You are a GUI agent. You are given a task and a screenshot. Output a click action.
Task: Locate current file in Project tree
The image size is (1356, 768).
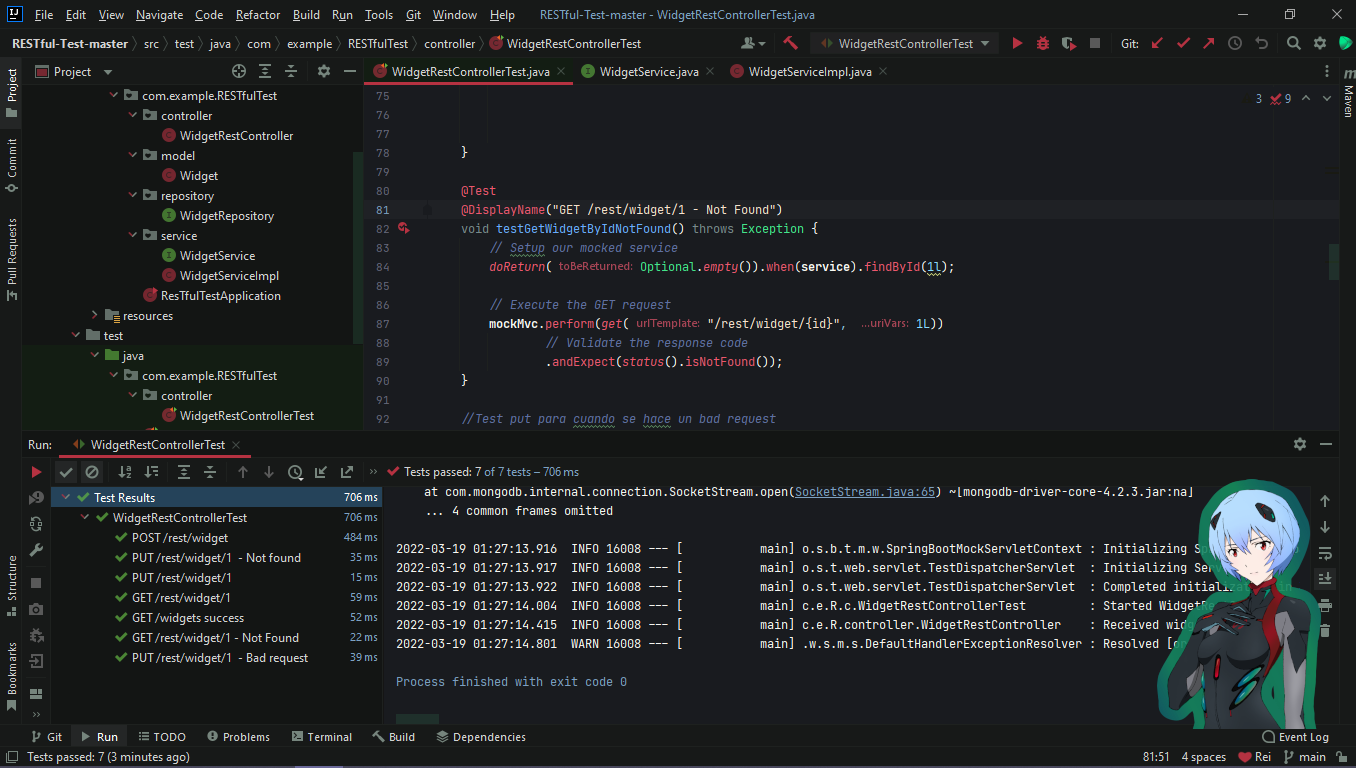click(239, 71)
